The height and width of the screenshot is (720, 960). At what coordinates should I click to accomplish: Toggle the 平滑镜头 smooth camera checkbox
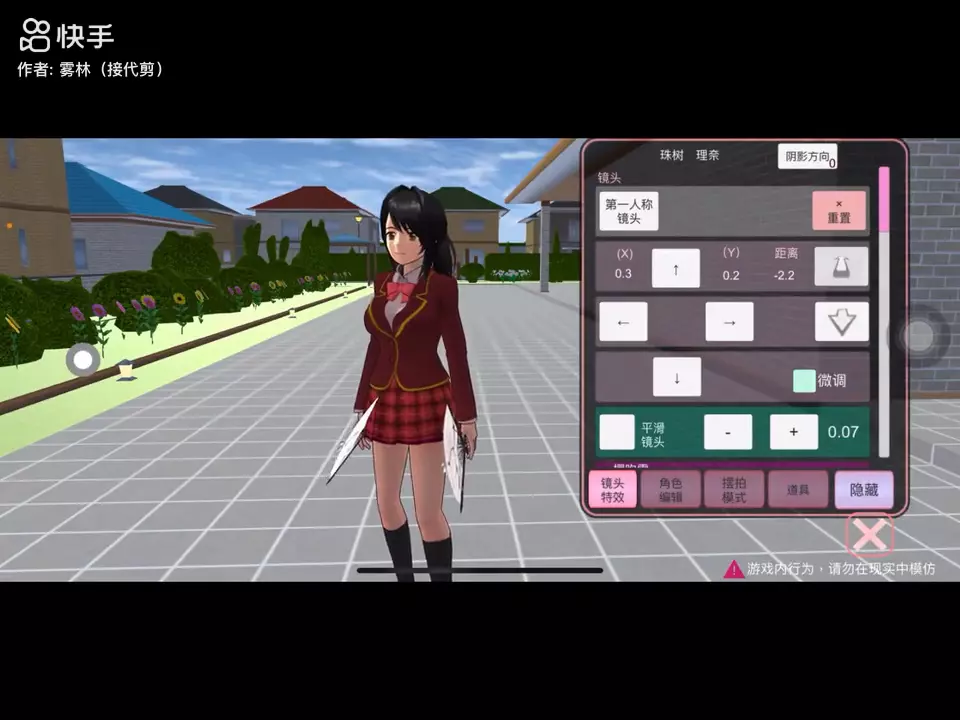tap(617, 432)
